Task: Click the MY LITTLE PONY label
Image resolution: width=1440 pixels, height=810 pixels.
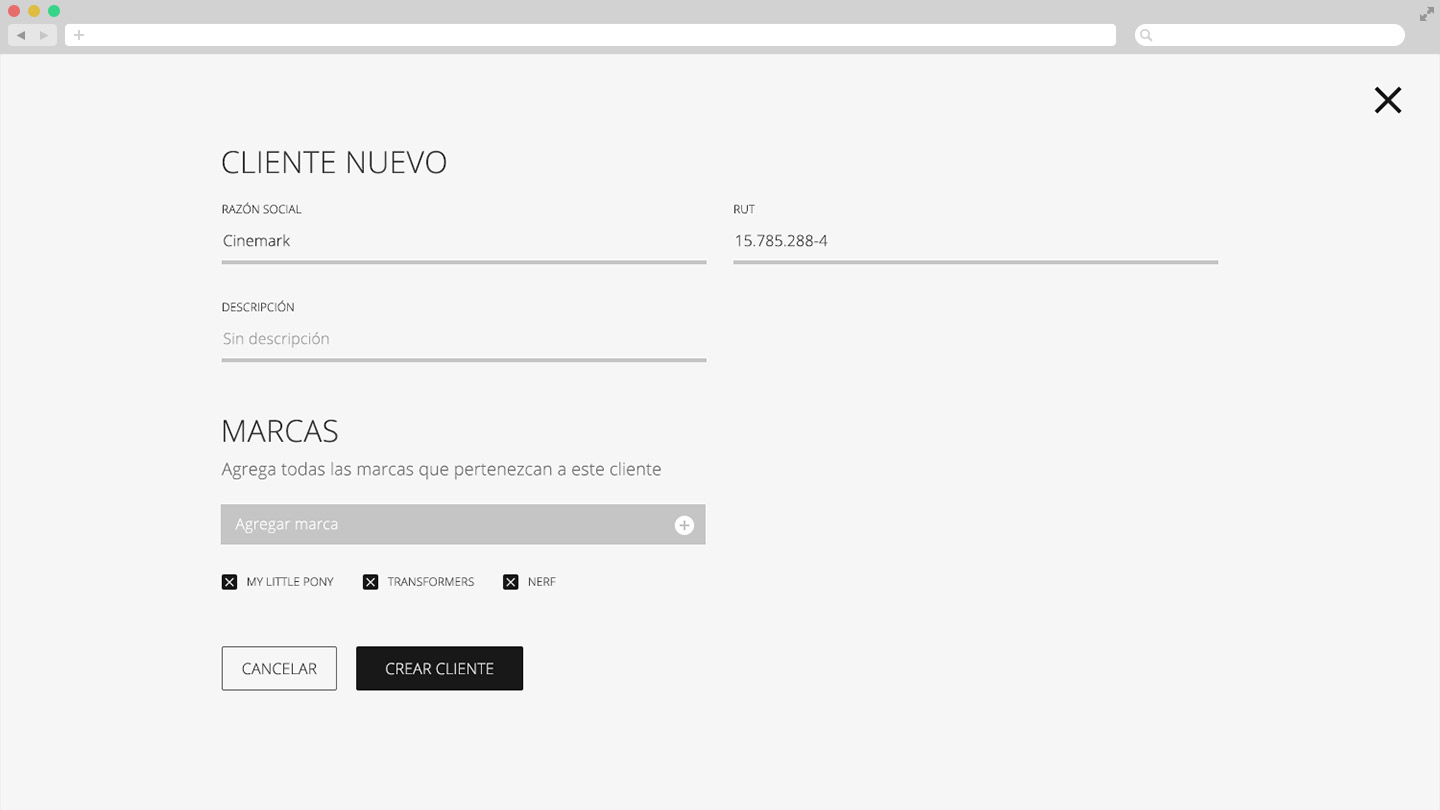Action: coord(290,582)
